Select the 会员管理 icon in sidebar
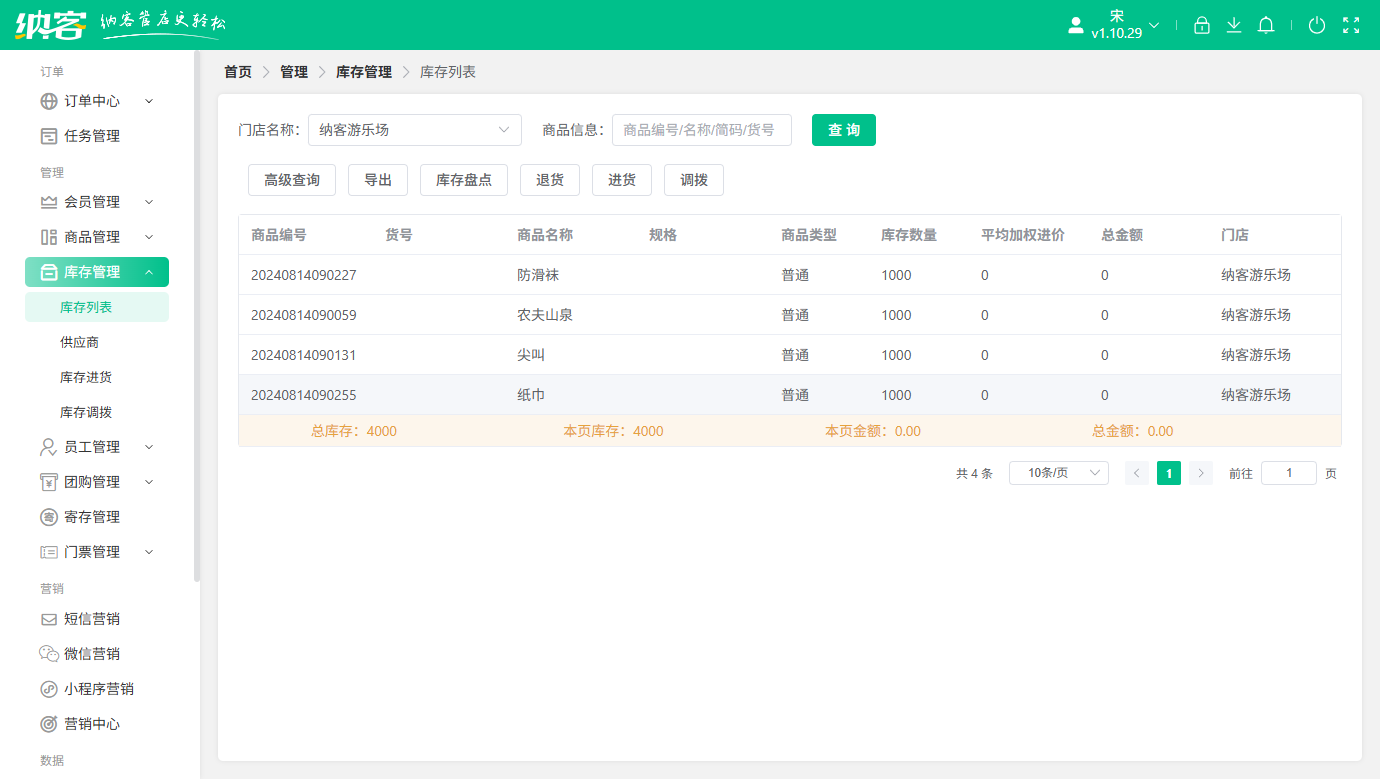Image resolution: width=1380 pixels, height=779 pixels. click(x=48, y=201)
